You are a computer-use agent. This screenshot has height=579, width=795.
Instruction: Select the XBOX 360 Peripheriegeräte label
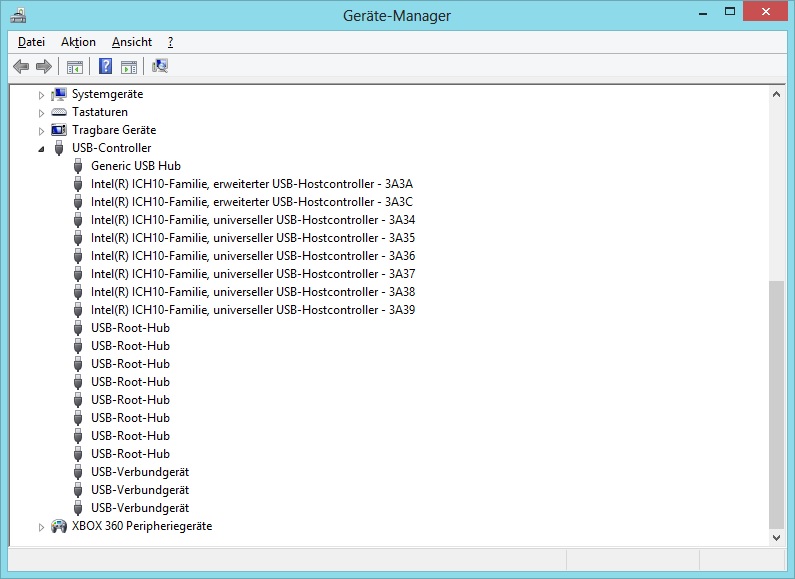pos(142,526)
